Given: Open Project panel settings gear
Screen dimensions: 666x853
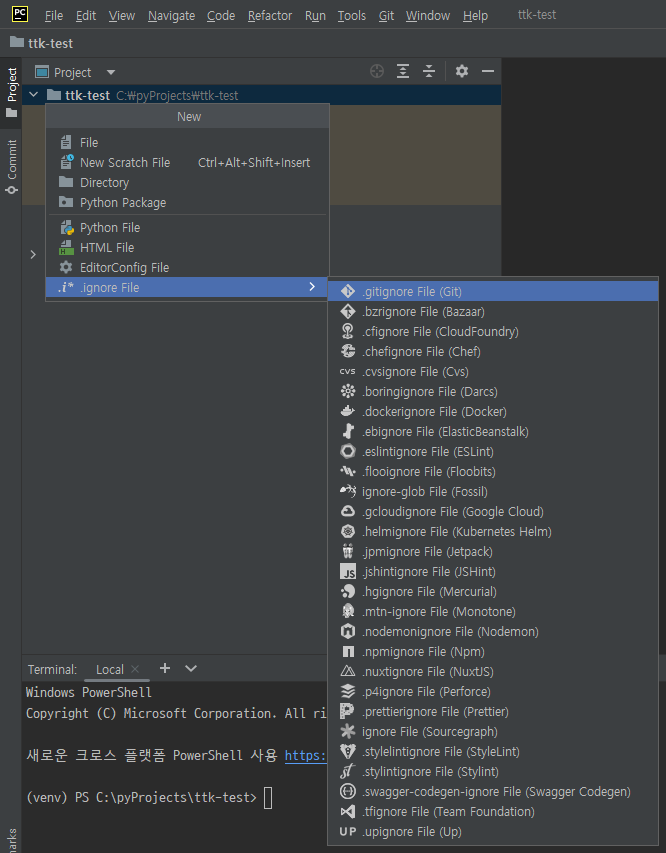Looking at the screenshot, I should point(462,71).
